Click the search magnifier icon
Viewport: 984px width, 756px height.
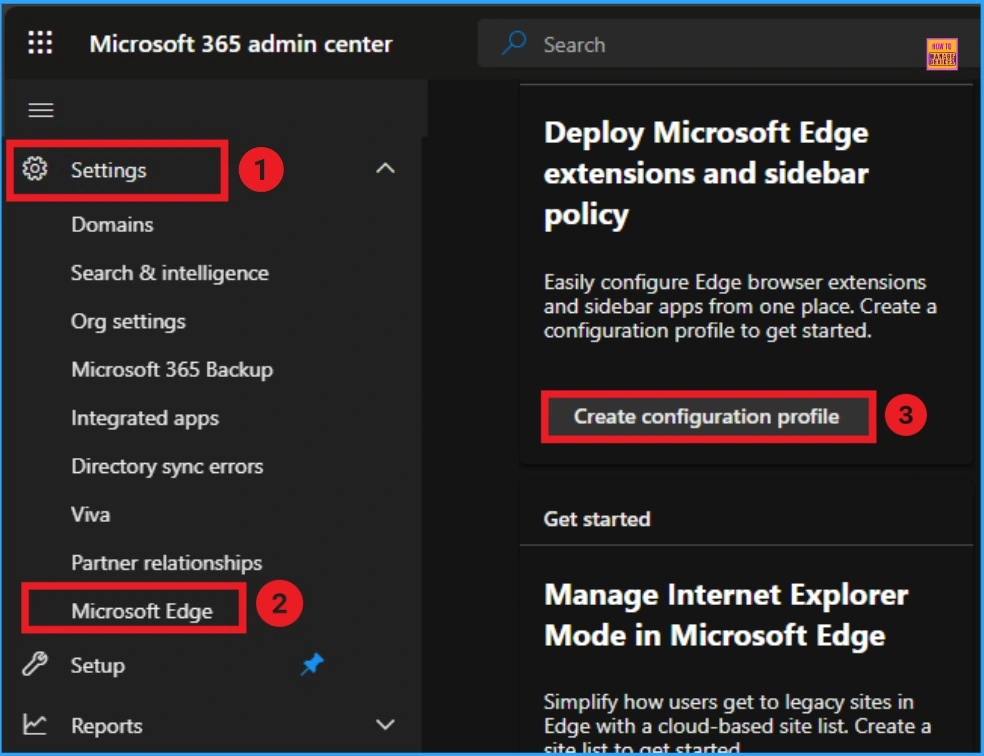pyautogui.click(x=514, y=43)
